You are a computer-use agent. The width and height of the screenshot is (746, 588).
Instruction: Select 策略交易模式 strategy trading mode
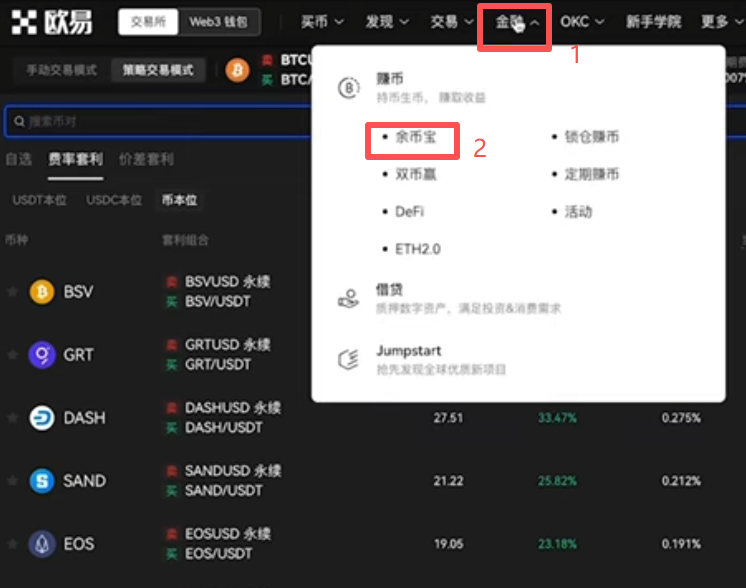[x=158, y=70]
